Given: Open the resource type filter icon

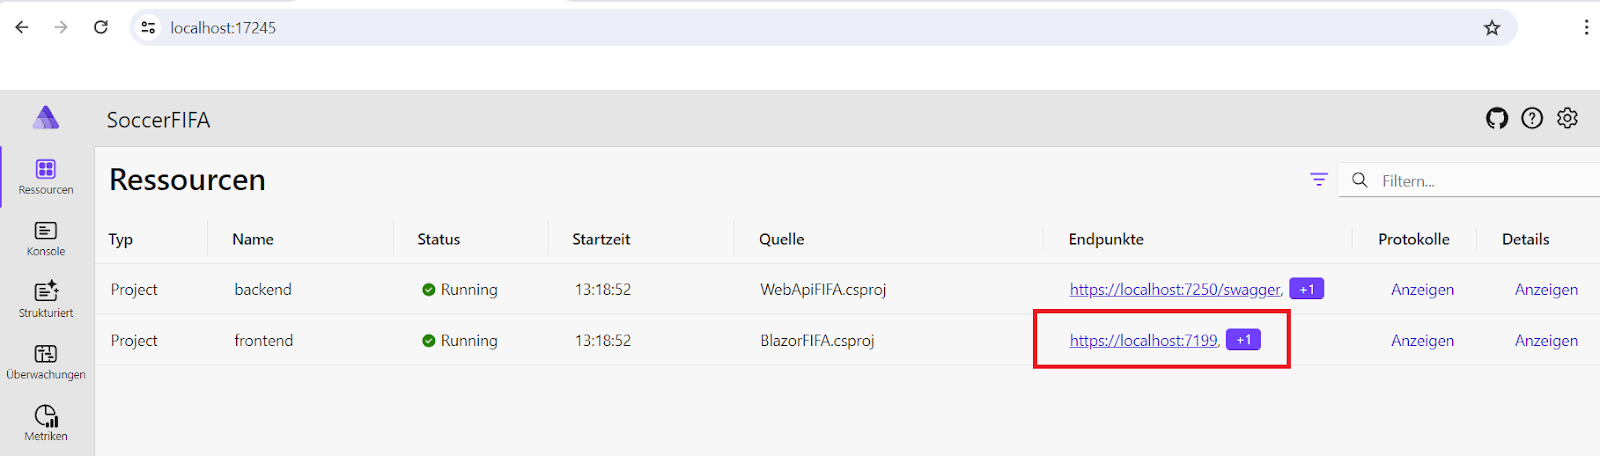Looking at the screenshot, I should tap(1319, 180).
